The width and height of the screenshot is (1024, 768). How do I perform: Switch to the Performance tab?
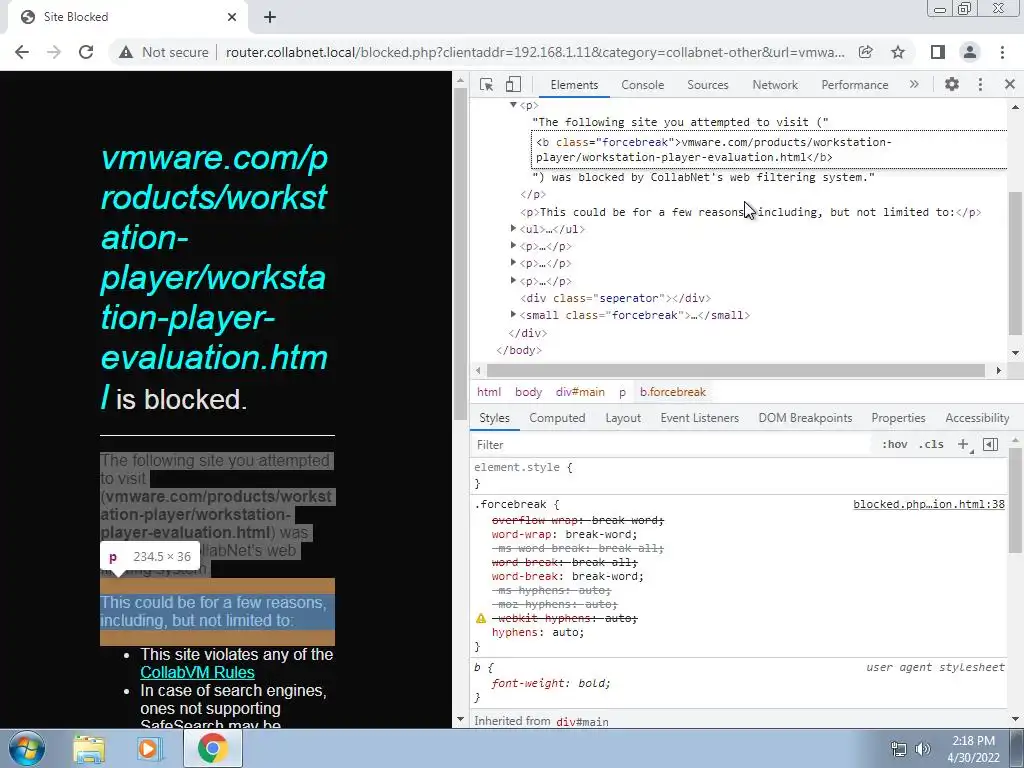point(854,85)
